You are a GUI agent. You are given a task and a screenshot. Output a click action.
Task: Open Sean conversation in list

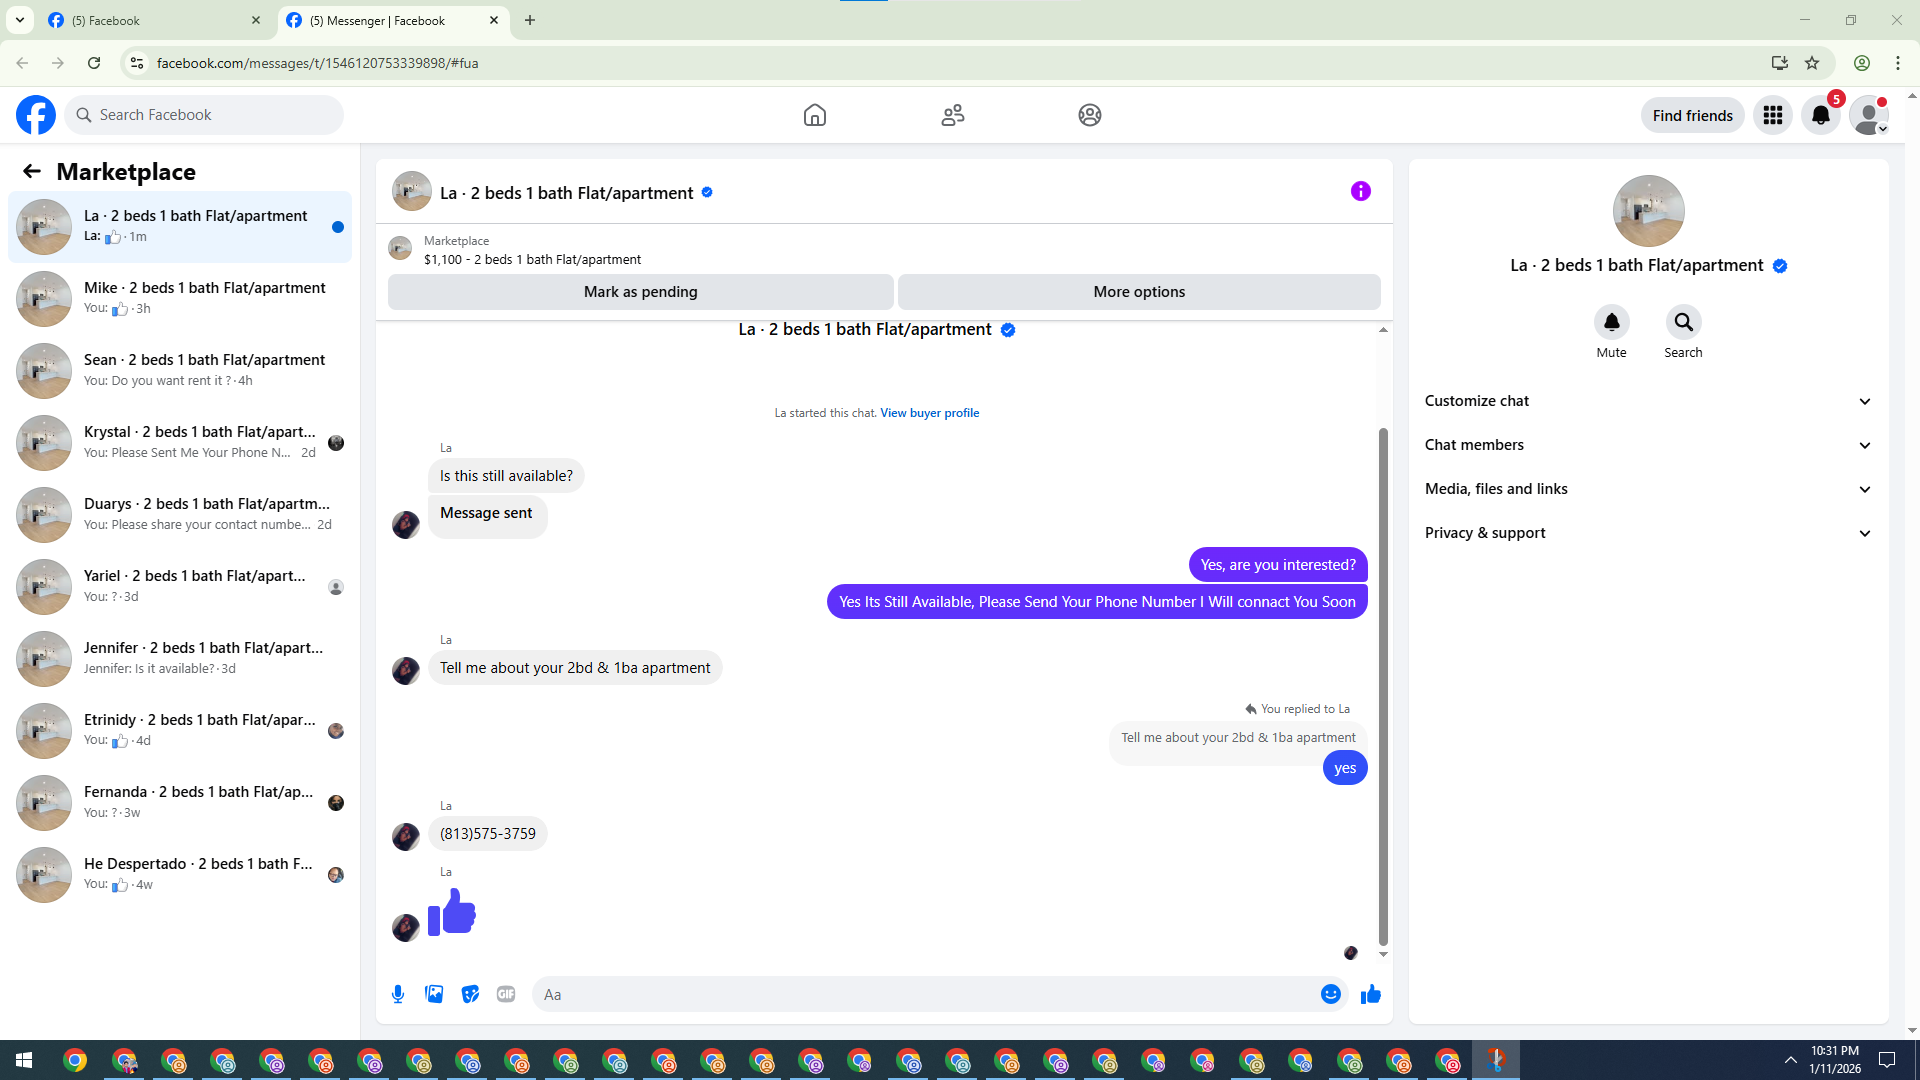point(180,371)
